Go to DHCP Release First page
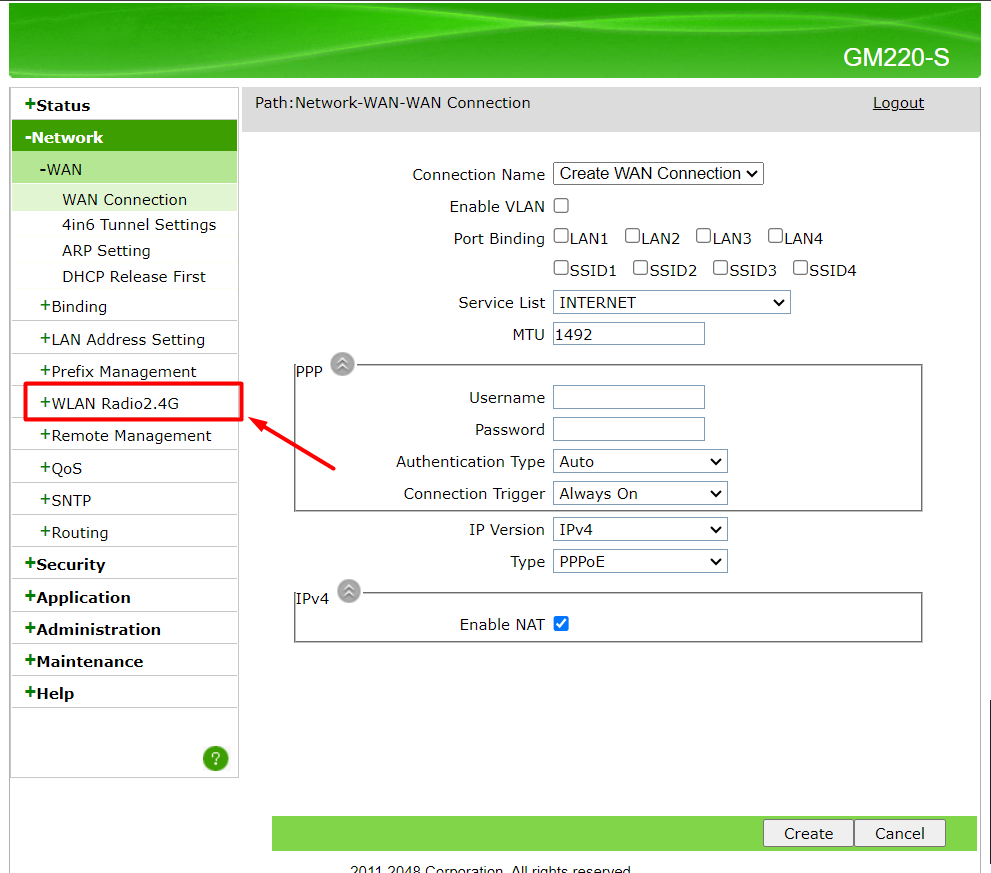 [133, 277]
